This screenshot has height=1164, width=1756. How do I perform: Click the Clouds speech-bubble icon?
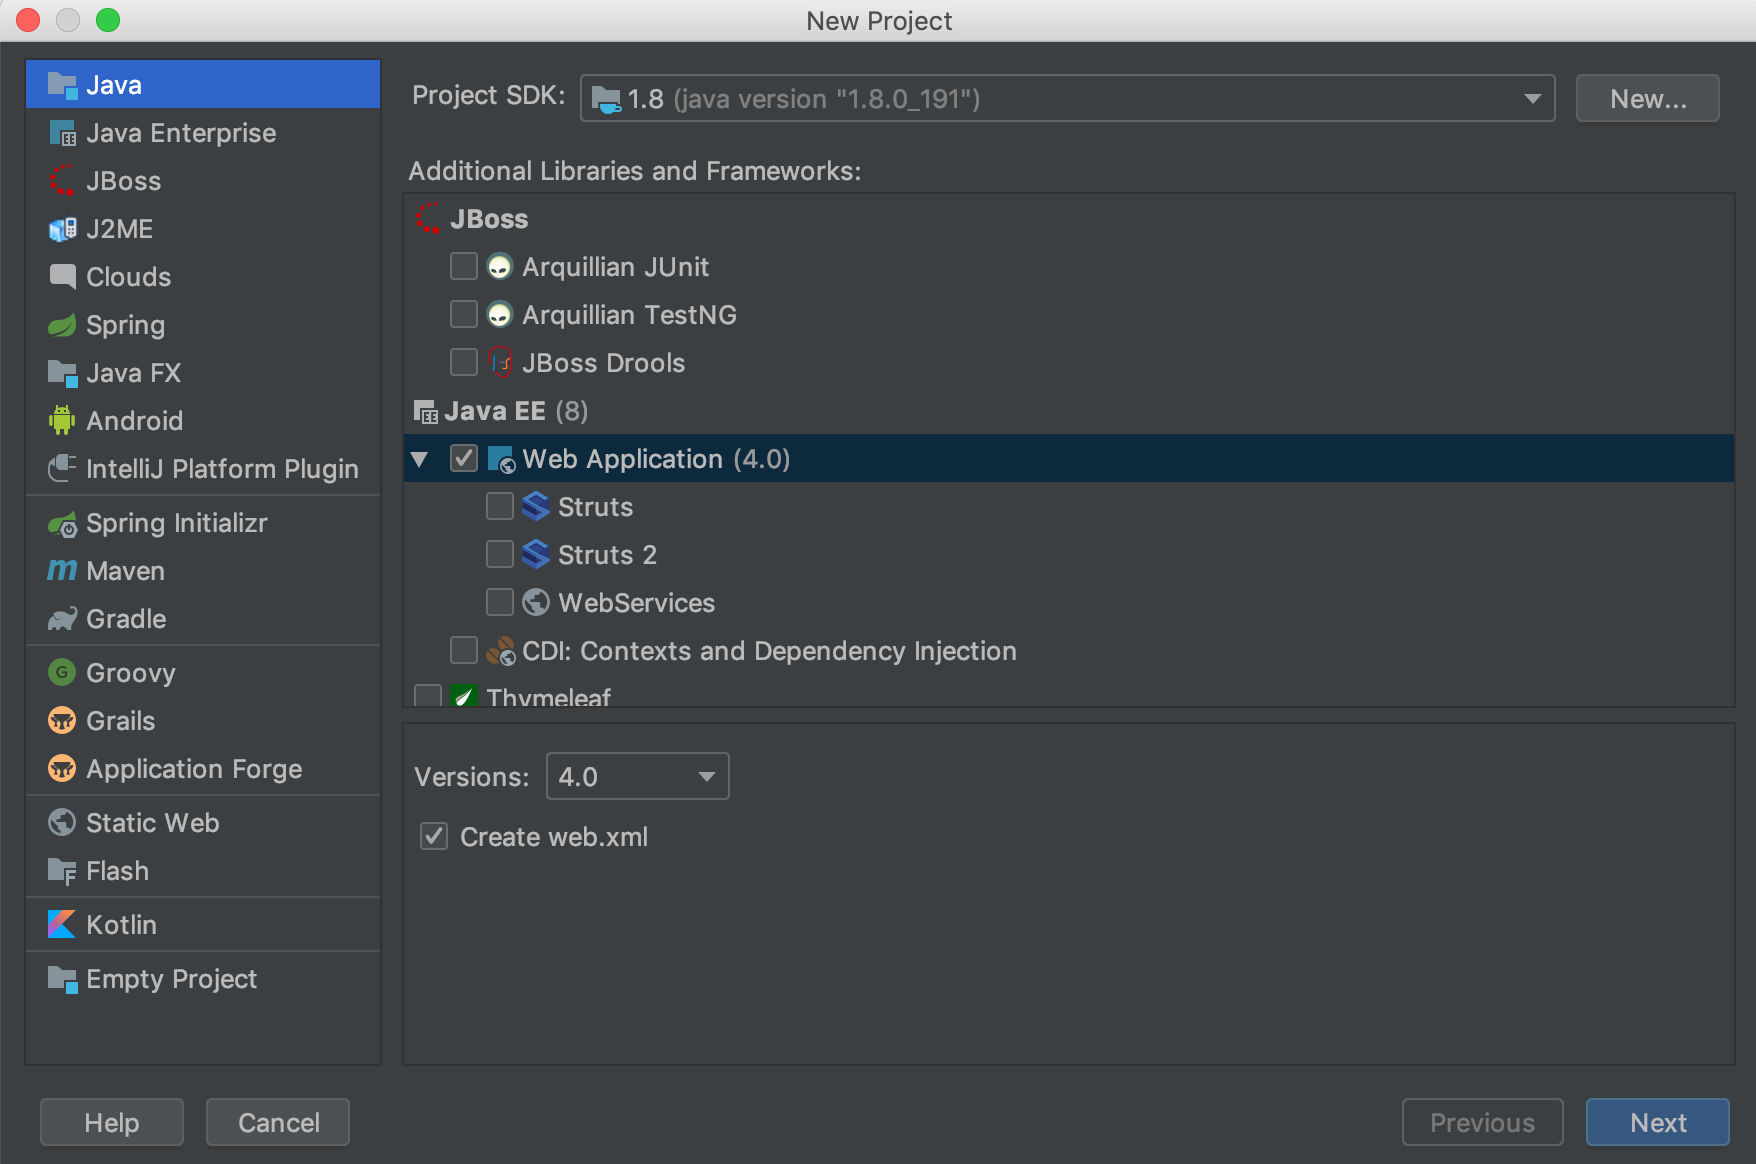[x=62, y=277]
